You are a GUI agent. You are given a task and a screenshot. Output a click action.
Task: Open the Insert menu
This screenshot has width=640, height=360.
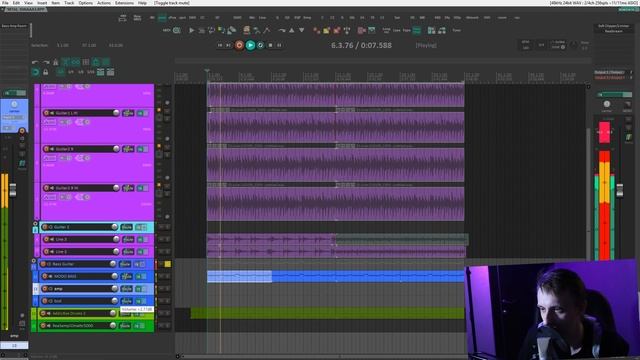[x=42, y=3]
